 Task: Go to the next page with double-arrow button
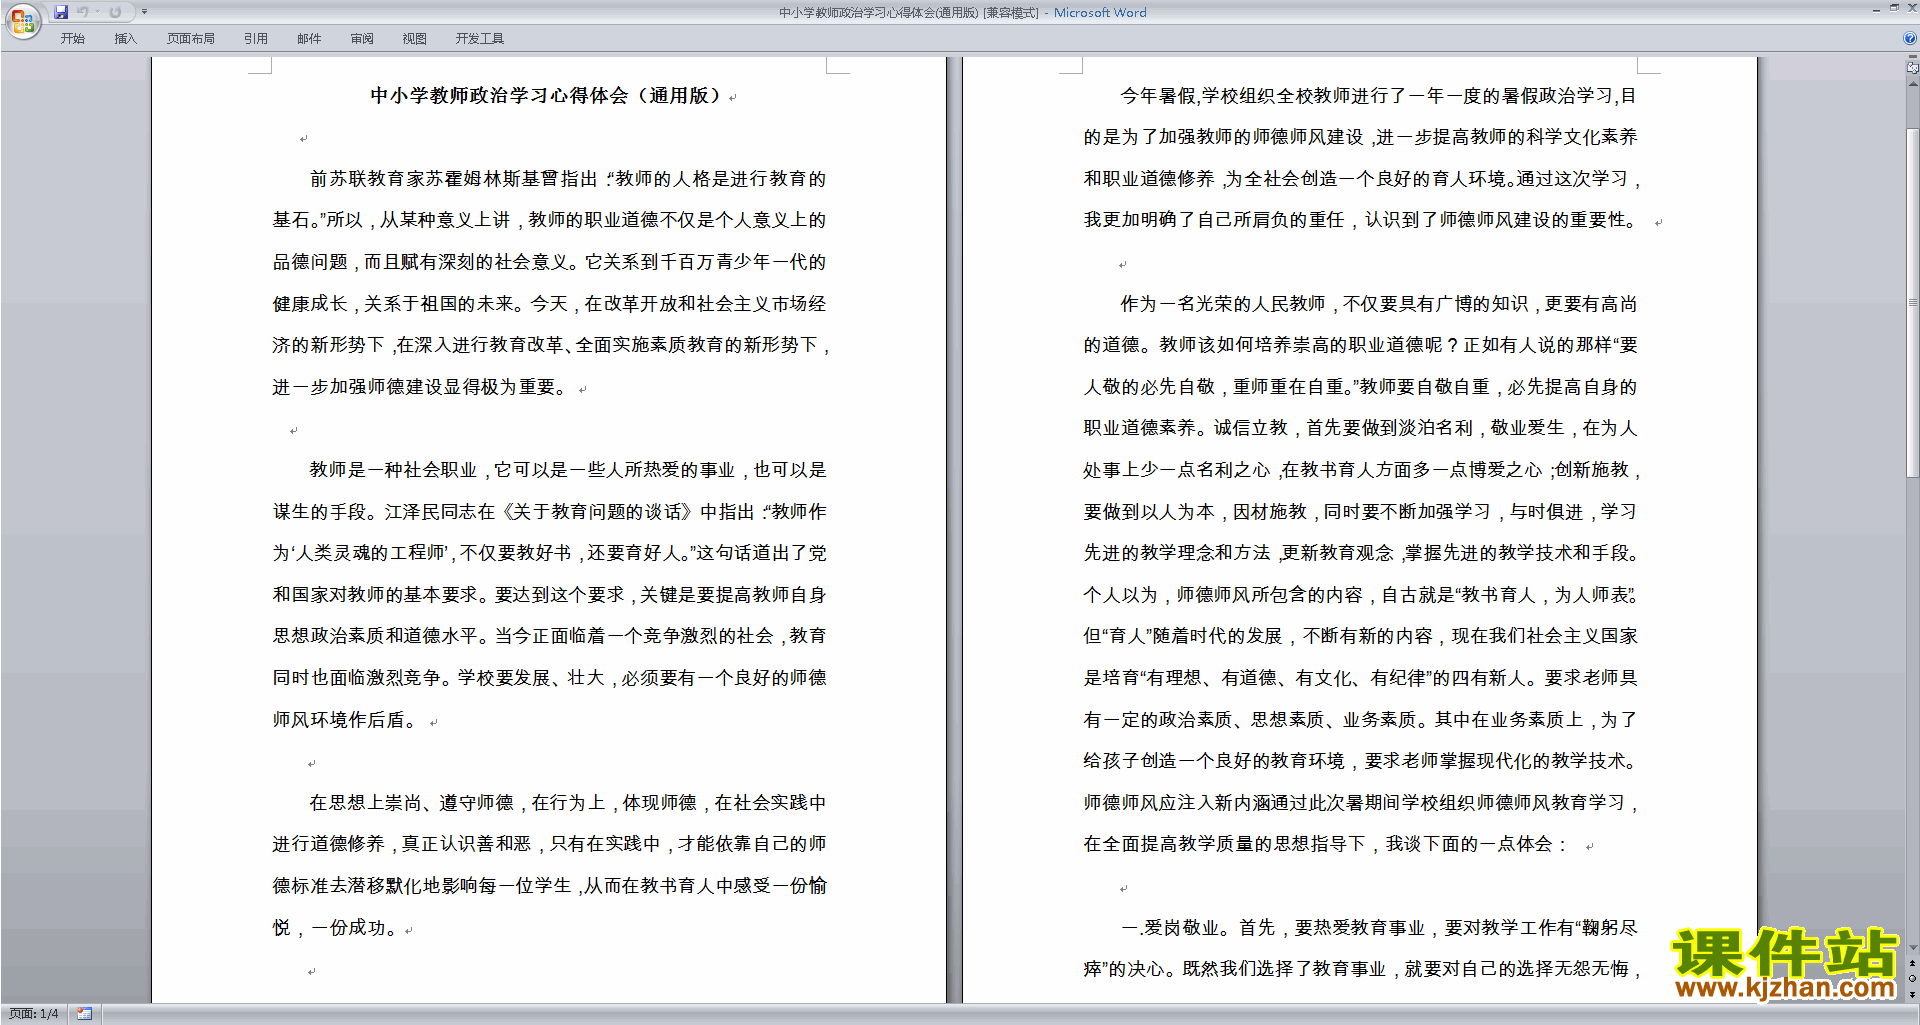click(1912, 994)
